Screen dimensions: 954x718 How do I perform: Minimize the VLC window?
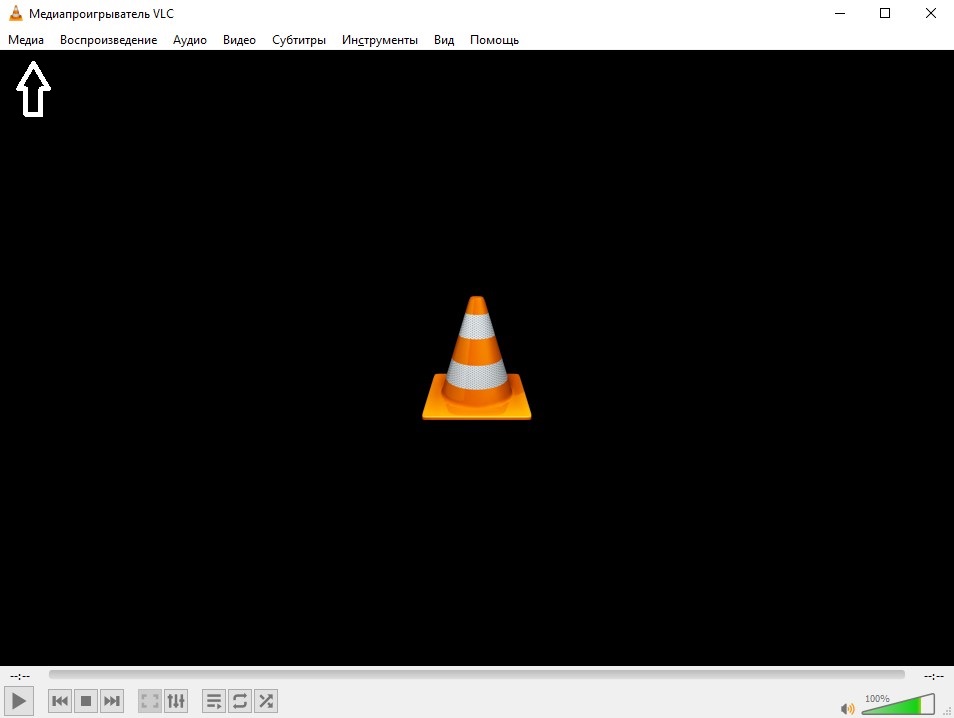[840, 13]
